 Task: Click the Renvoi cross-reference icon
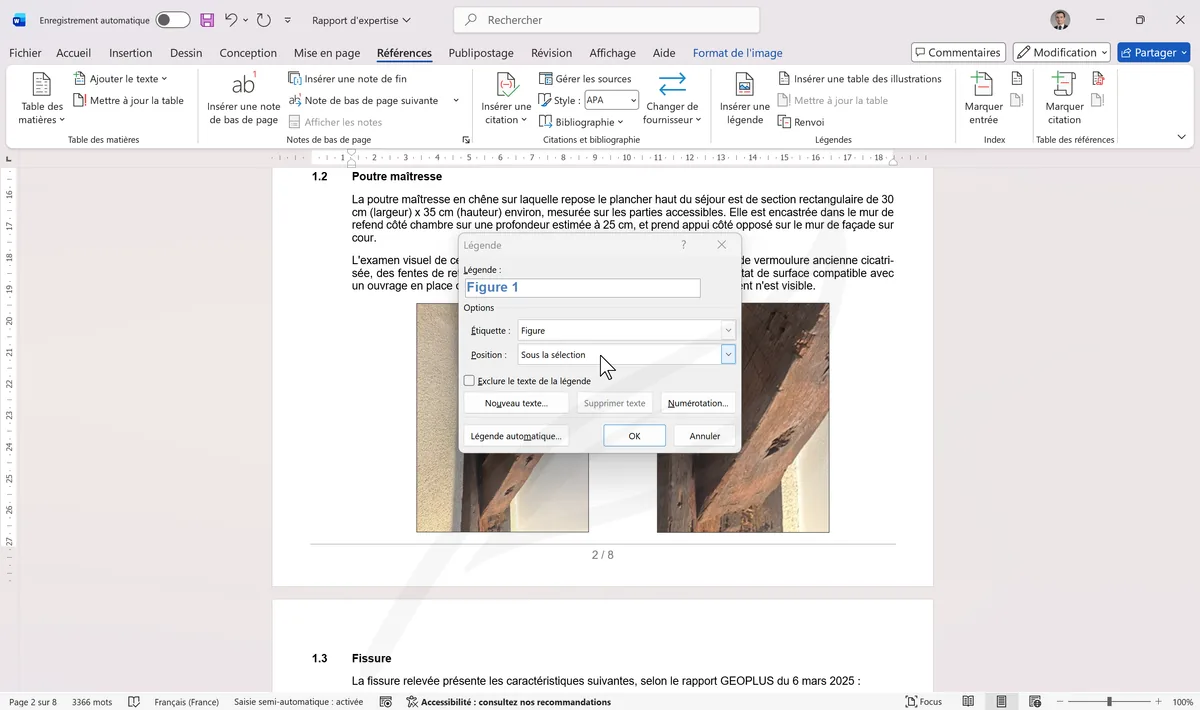click(x=785, y=122)
